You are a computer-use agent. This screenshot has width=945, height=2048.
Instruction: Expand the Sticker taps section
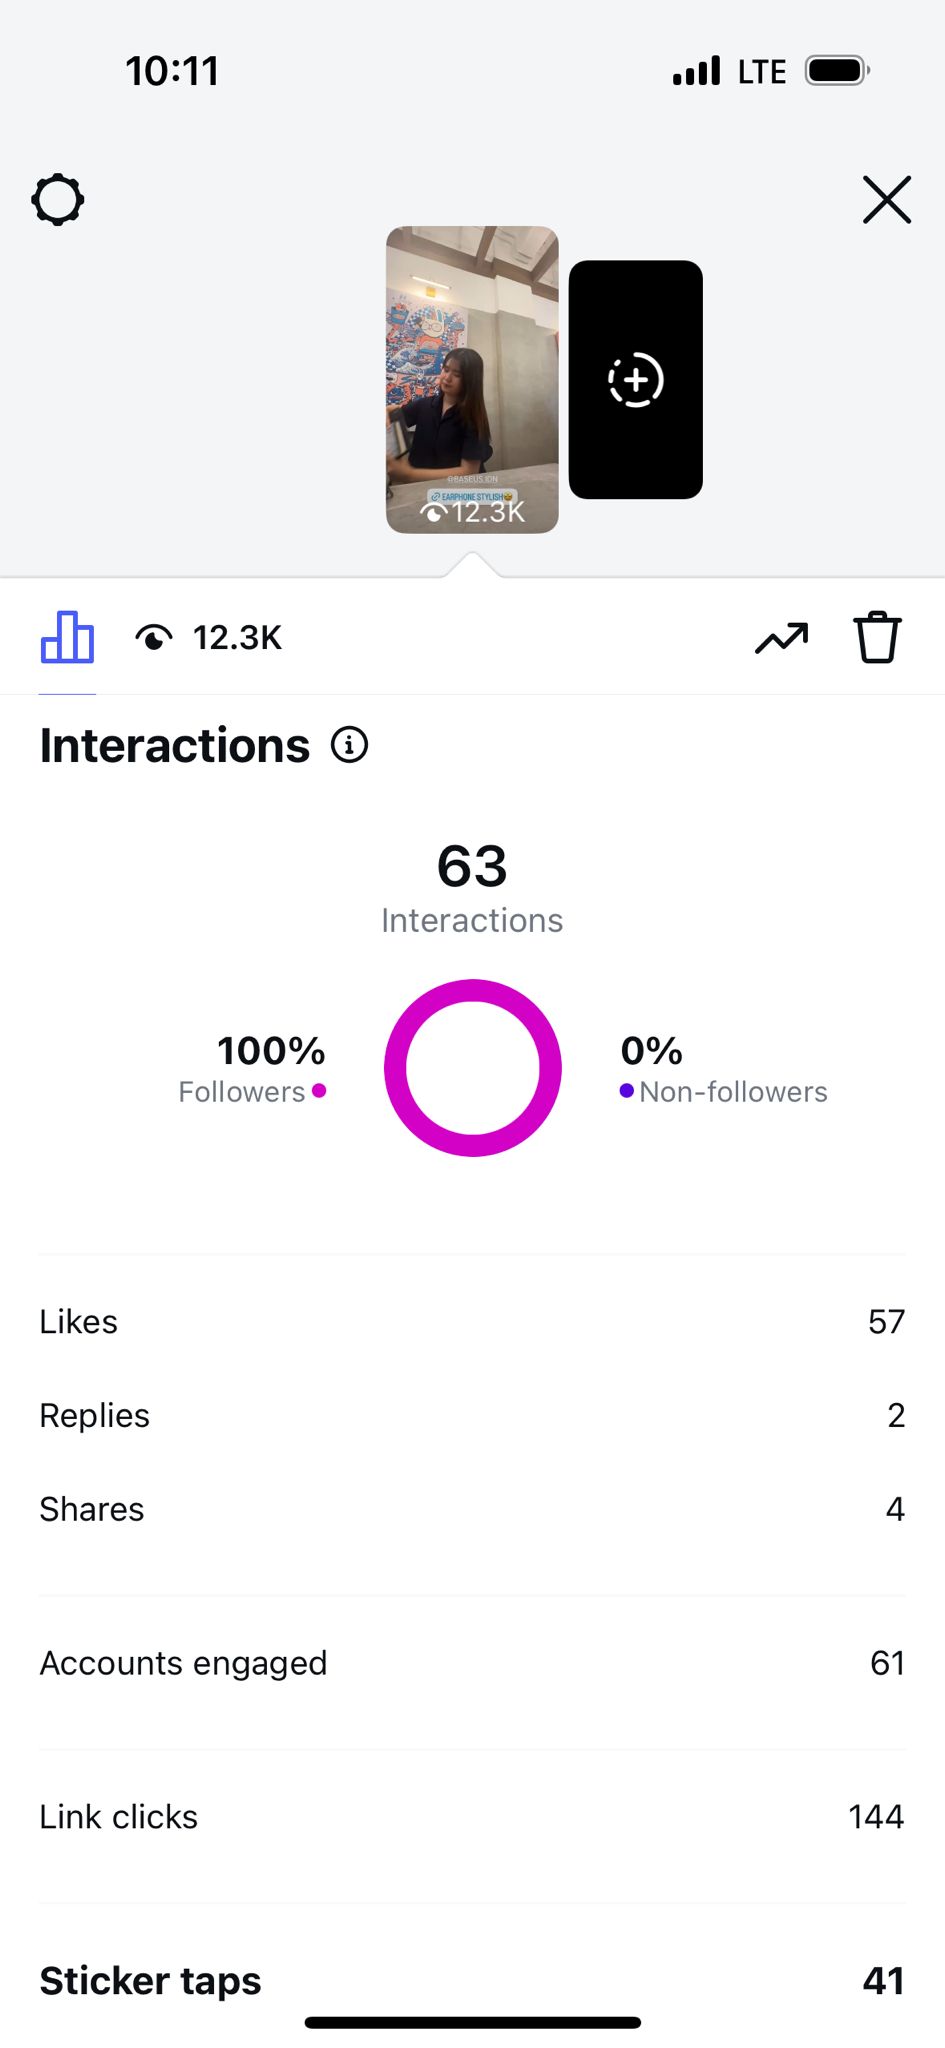472,1981
